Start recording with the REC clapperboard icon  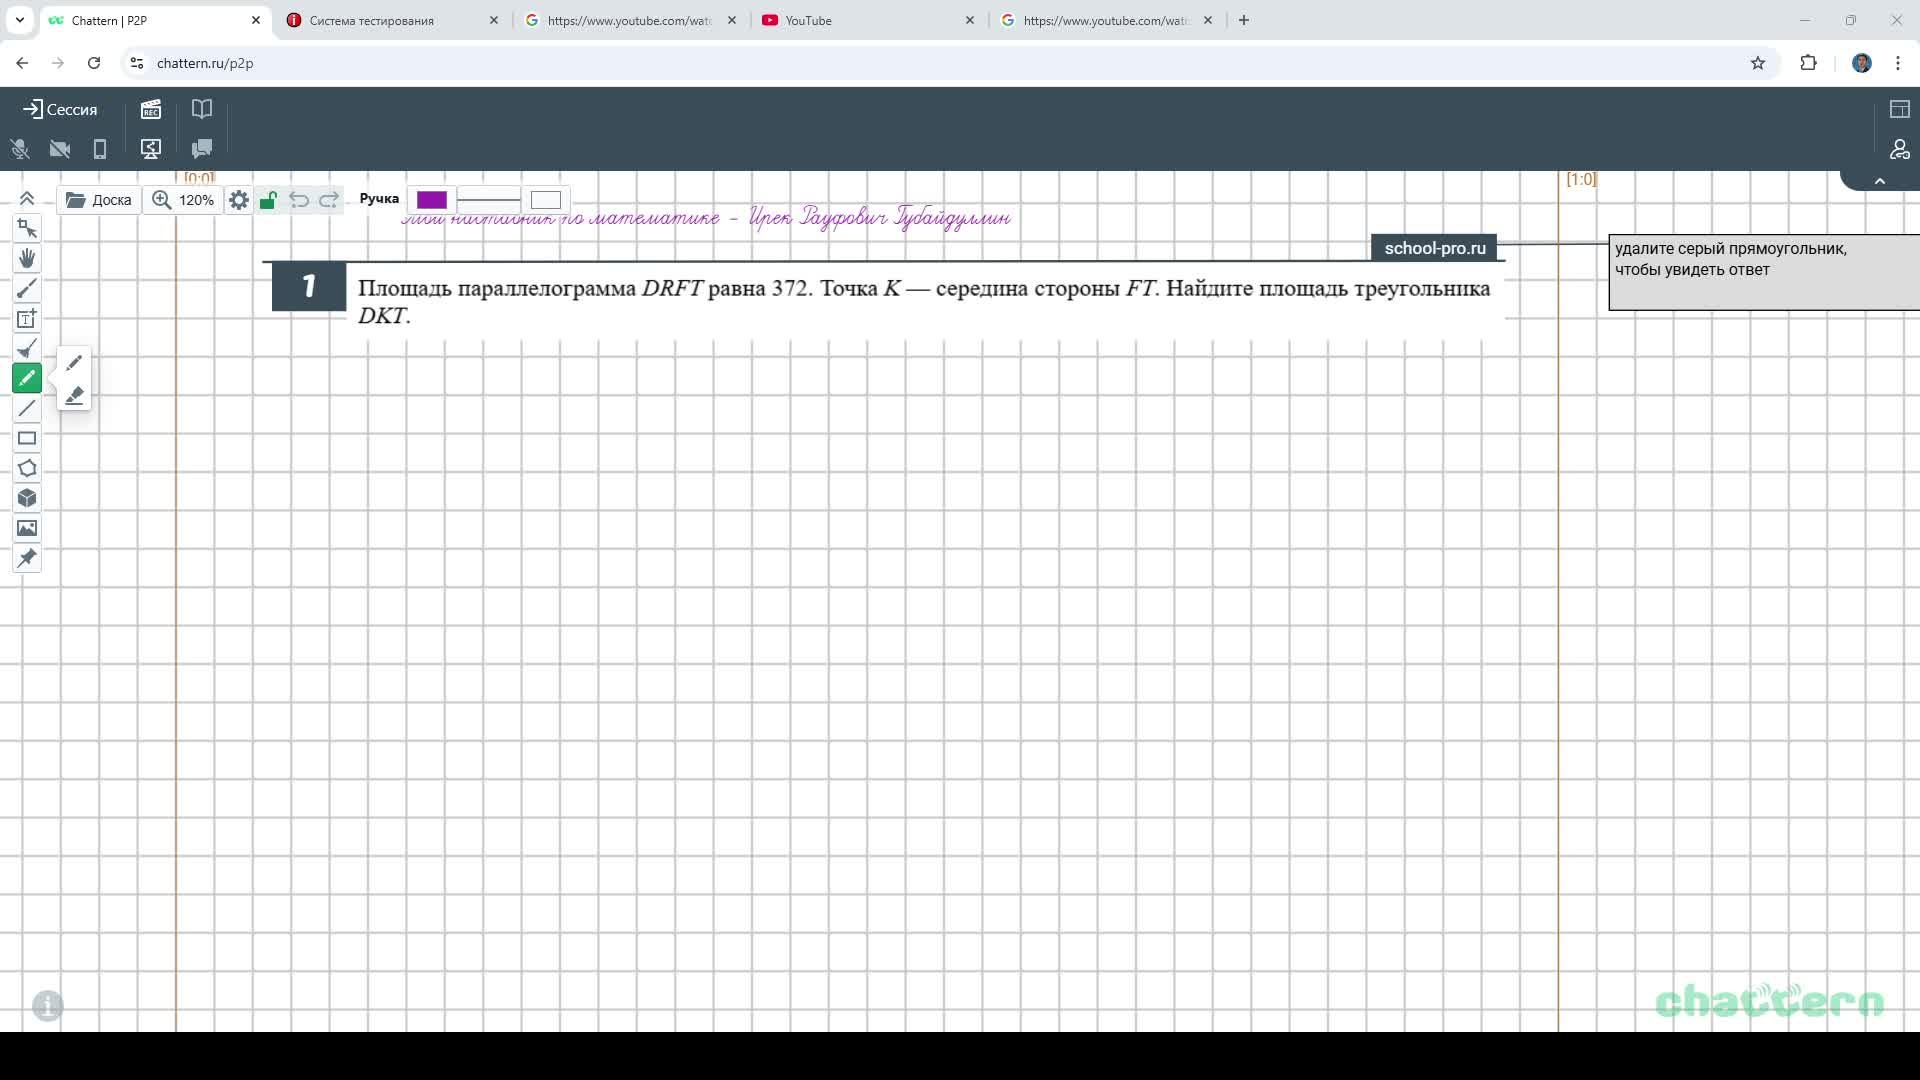coord(151,109)
